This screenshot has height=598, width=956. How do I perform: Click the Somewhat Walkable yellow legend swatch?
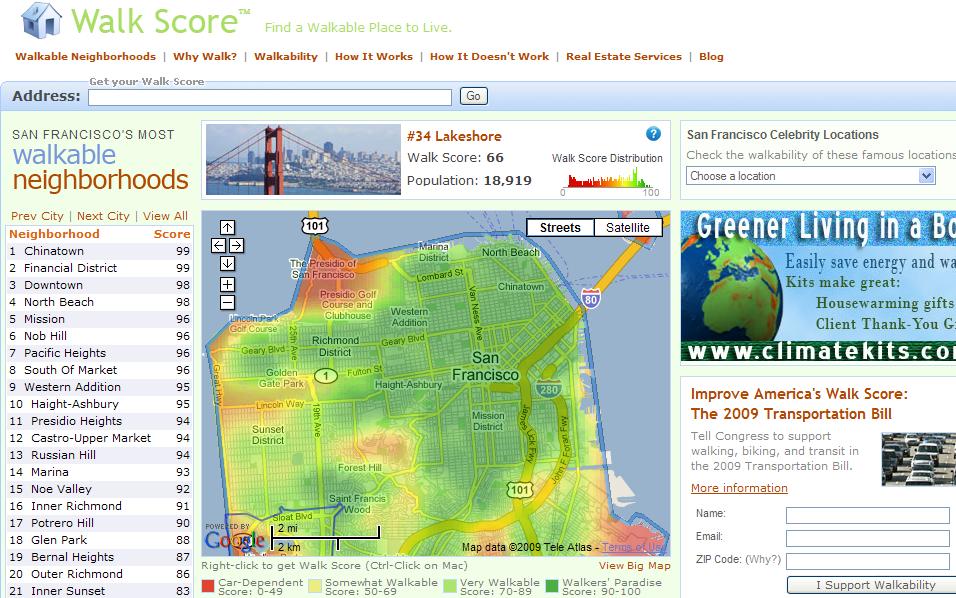pos(315,586)
